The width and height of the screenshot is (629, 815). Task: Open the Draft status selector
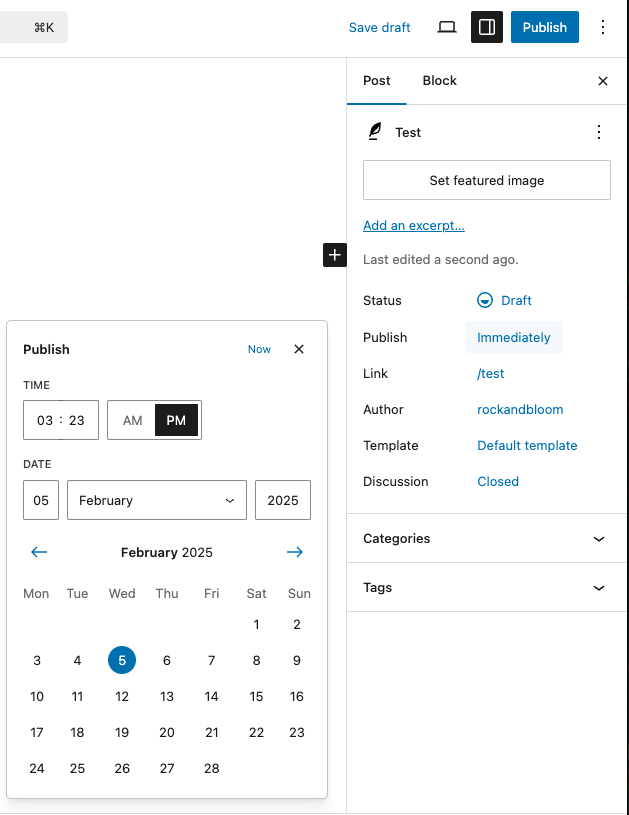[x=505, y=300]
